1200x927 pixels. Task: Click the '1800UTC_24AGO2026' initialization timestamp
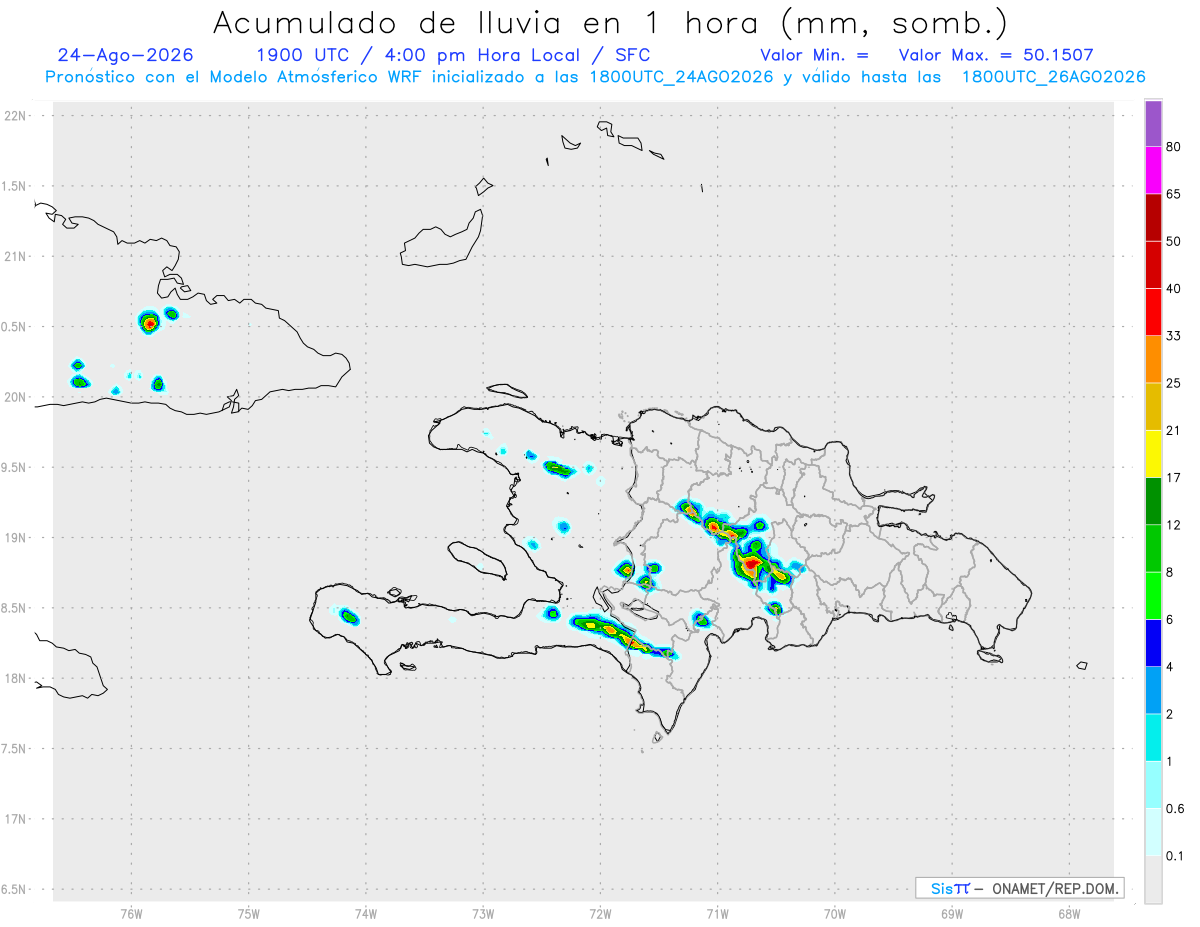click(x=682, y=77)
